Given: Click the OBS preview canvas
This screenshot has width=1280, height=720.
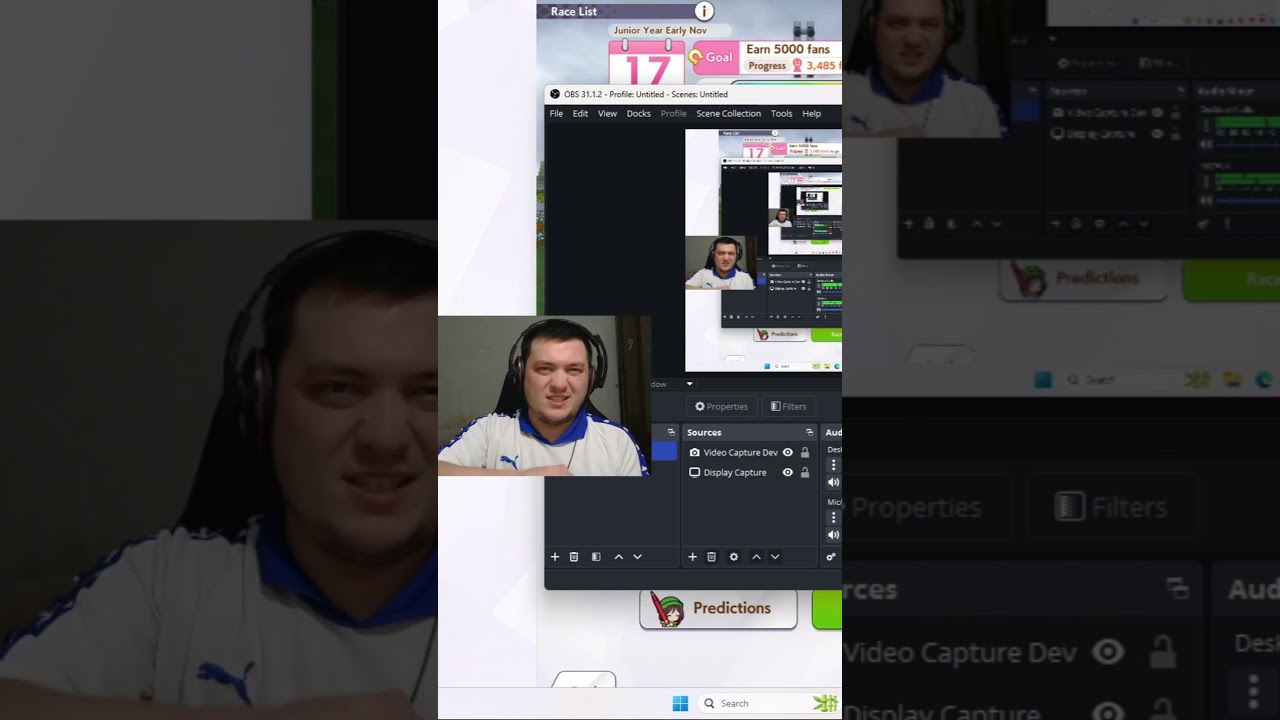Looking at the screenshot, I should (x=763, y=250).
